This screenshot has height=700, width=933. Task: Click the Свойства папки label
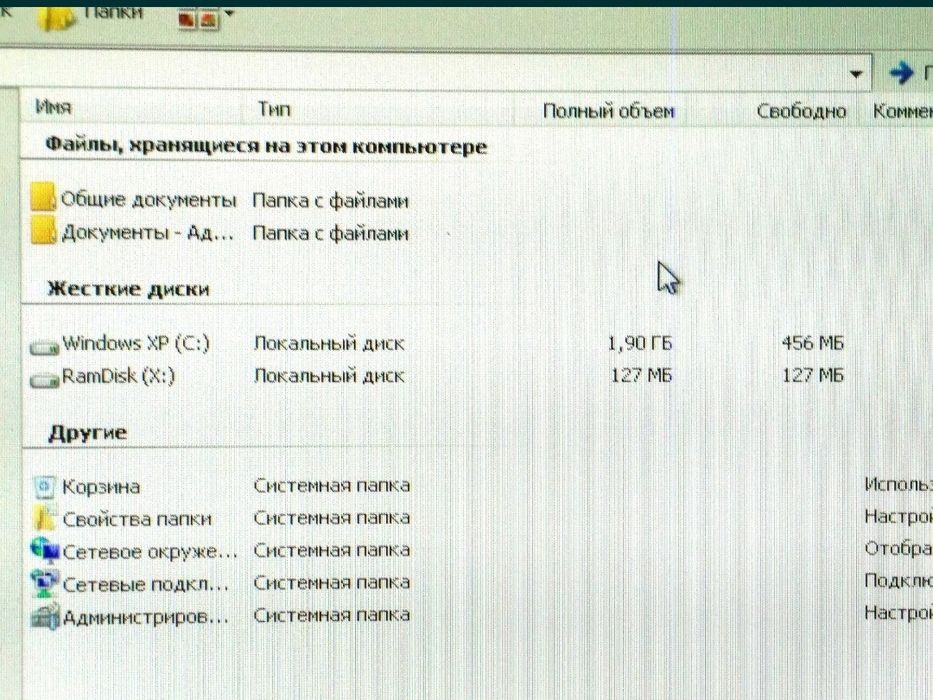coord(137,519)
